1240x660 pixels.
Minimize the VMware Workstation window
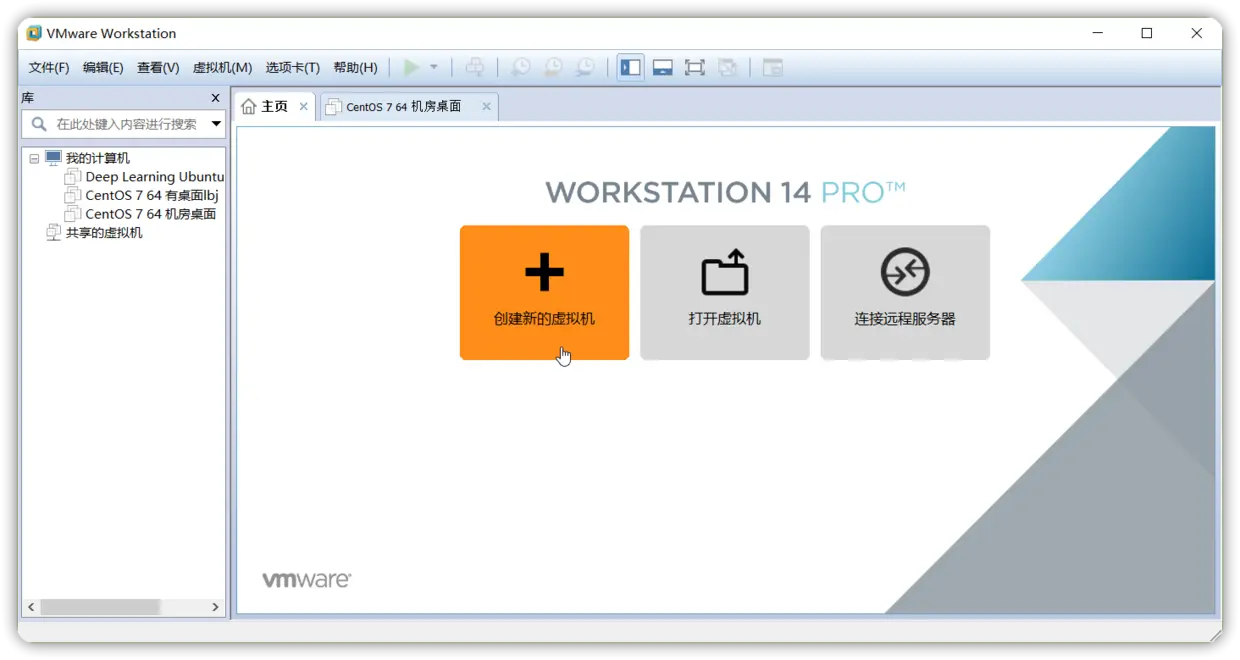coord(1098,33)
